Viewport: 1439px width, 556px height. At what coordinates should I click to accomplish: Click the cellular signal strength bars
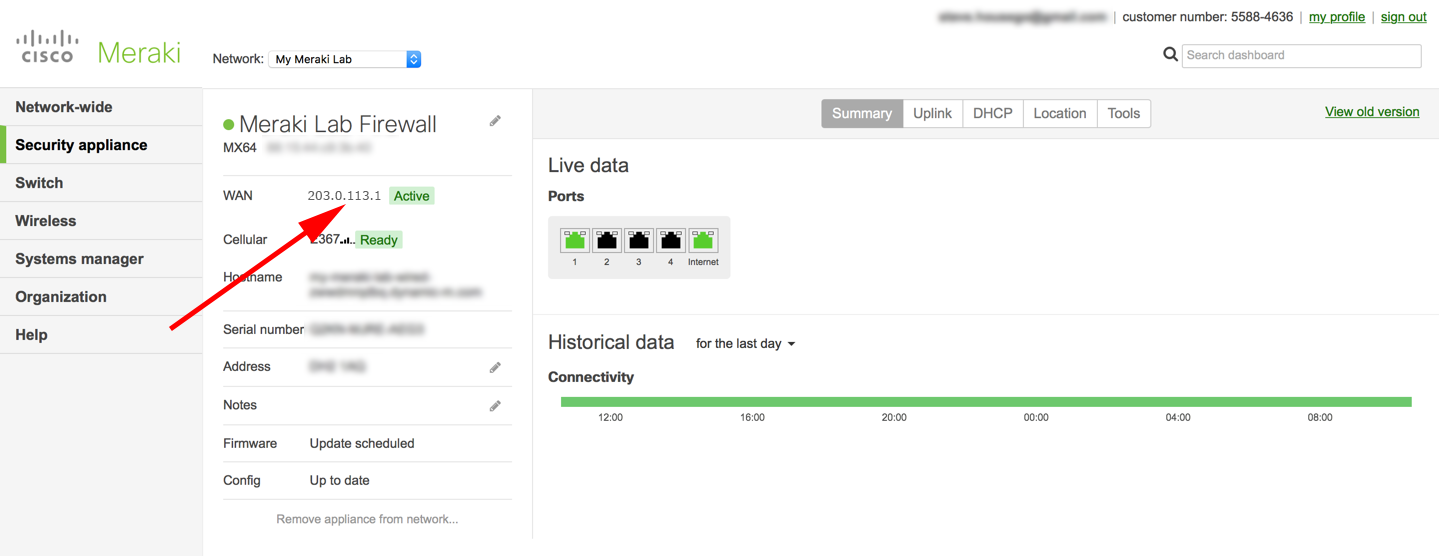pos(347,240)
